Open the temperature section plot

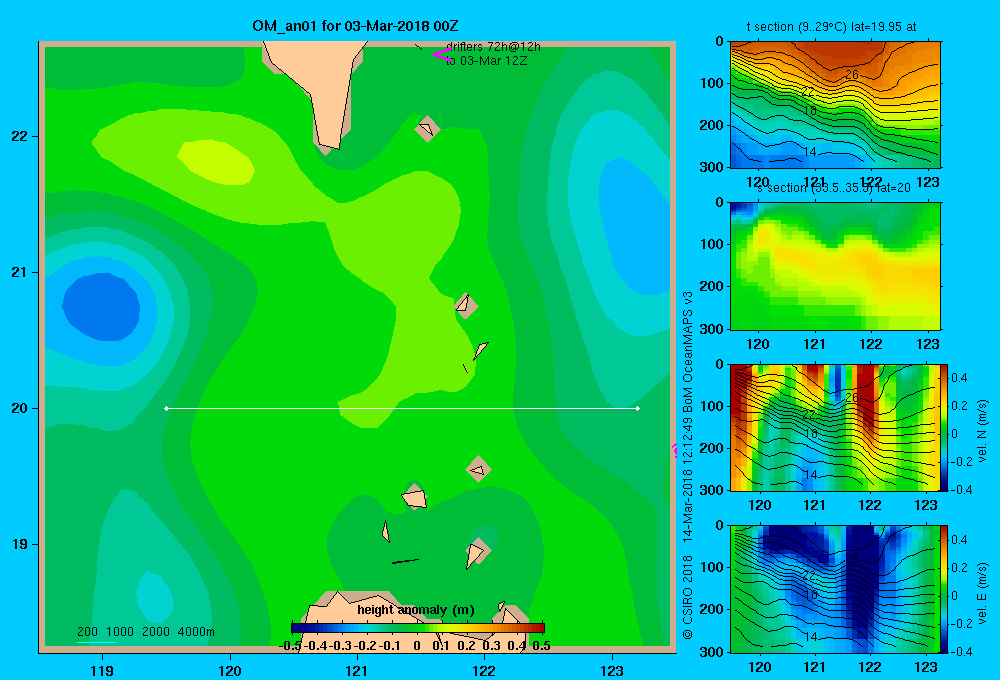coord(835,105)
